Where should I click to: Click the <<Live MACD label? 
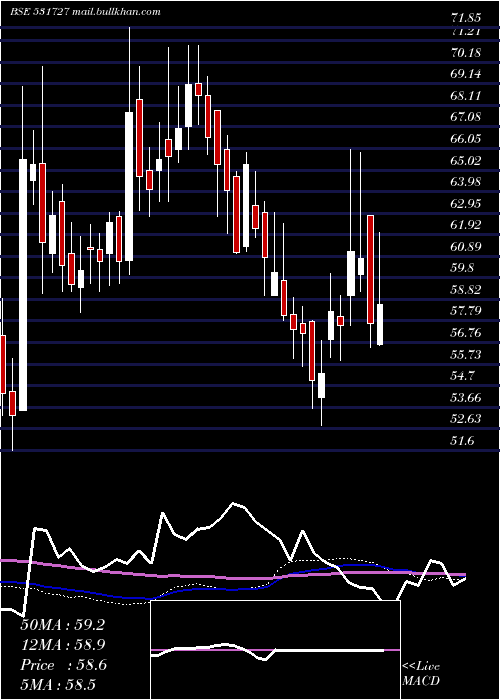tap(421, 674)
